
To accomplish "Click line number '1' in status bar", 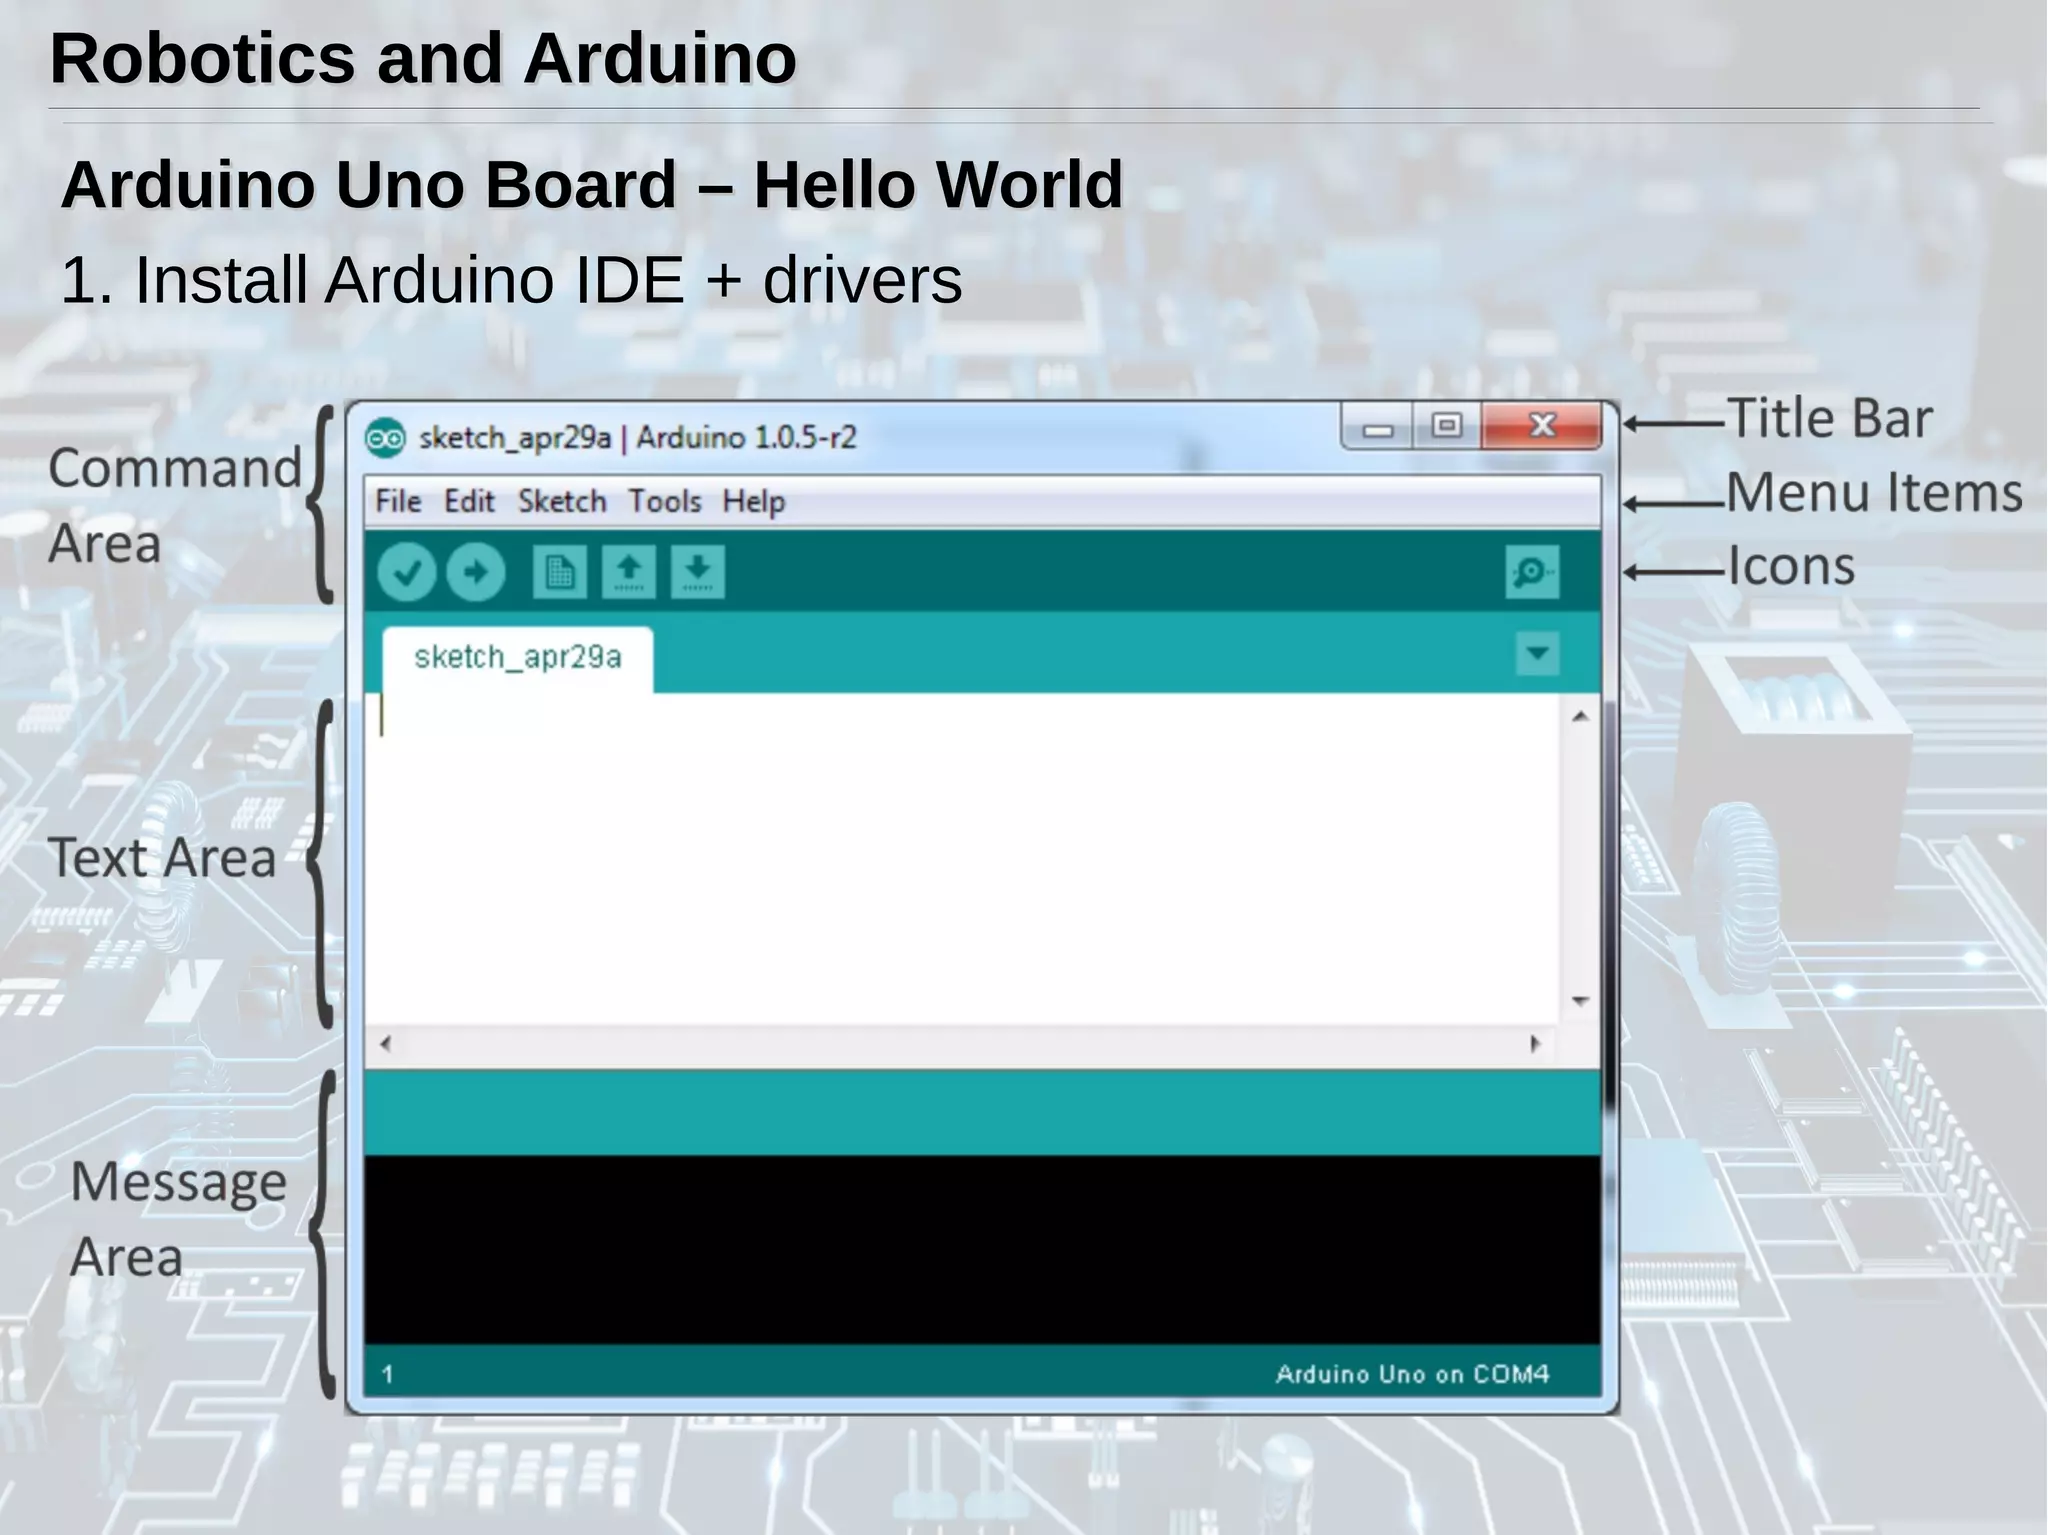I will click(x=387, y=1375).
